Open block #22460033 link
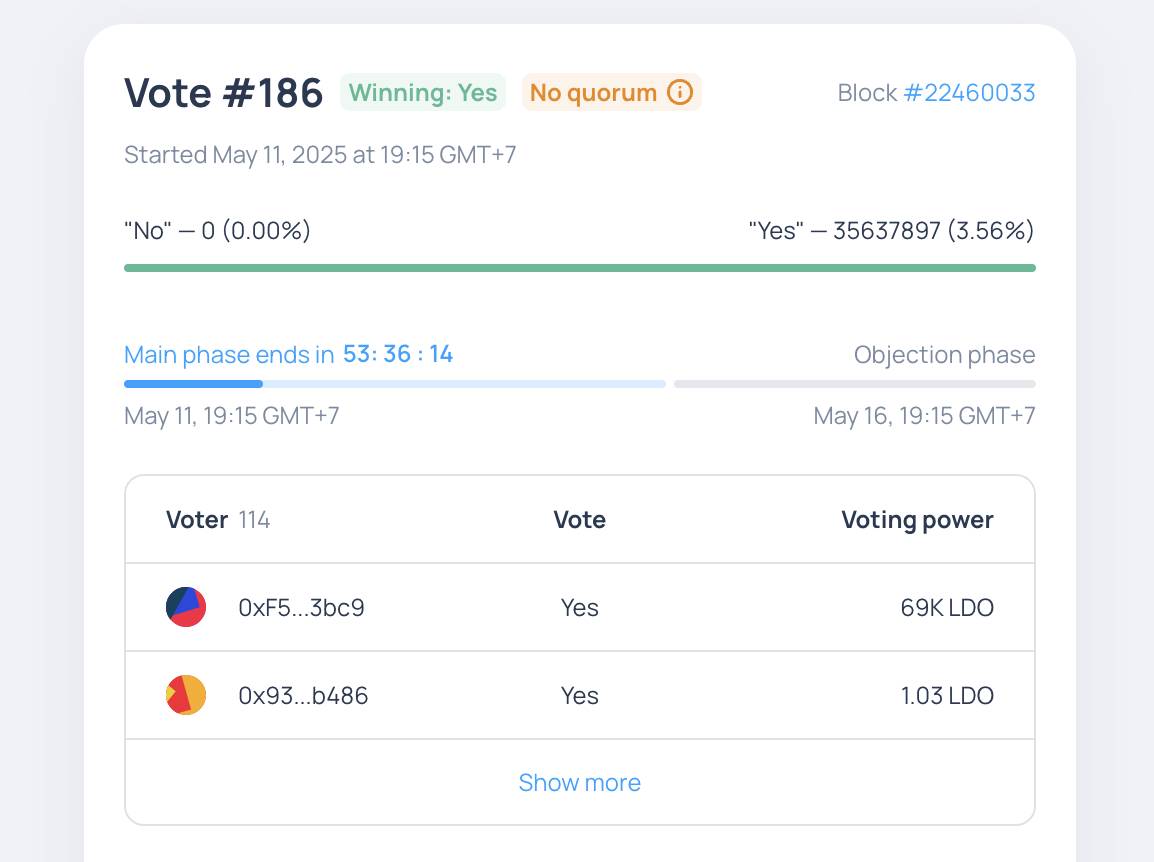The image size is (1154, 862). [x=969, y=93]
